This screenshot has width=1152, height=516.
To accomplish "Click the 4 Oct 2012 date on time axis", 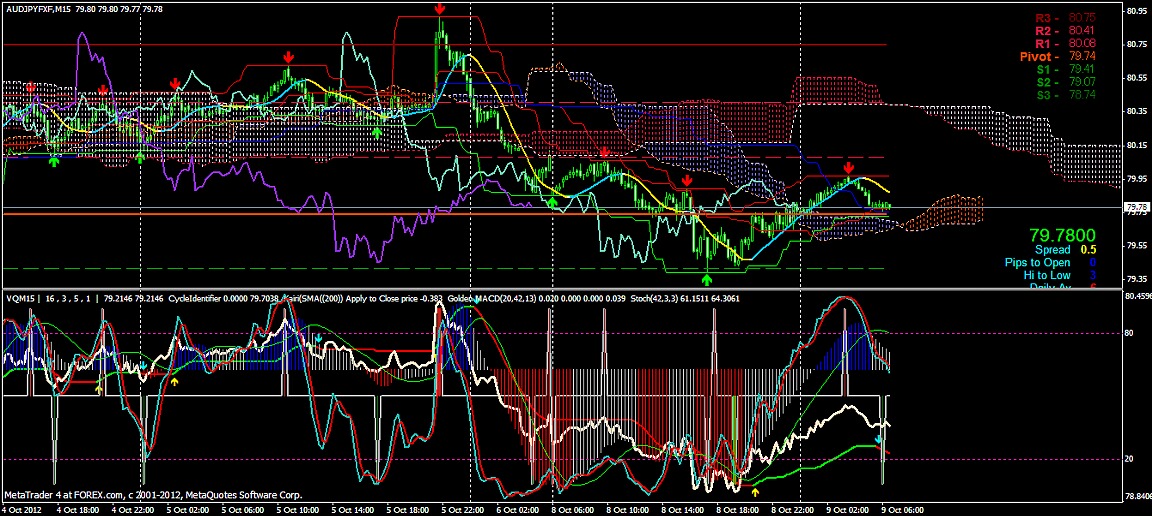I will (x=22, y=509).
